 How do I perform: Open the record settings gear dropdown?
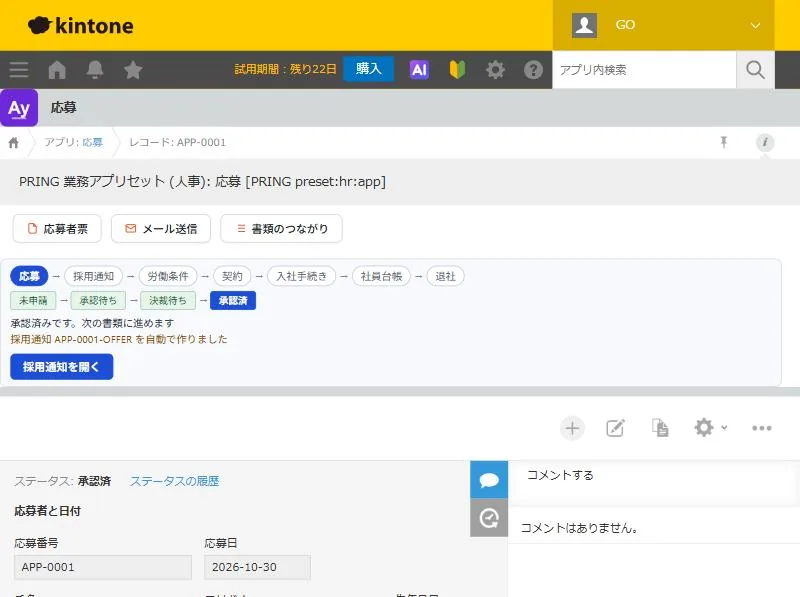coord(710,428)
